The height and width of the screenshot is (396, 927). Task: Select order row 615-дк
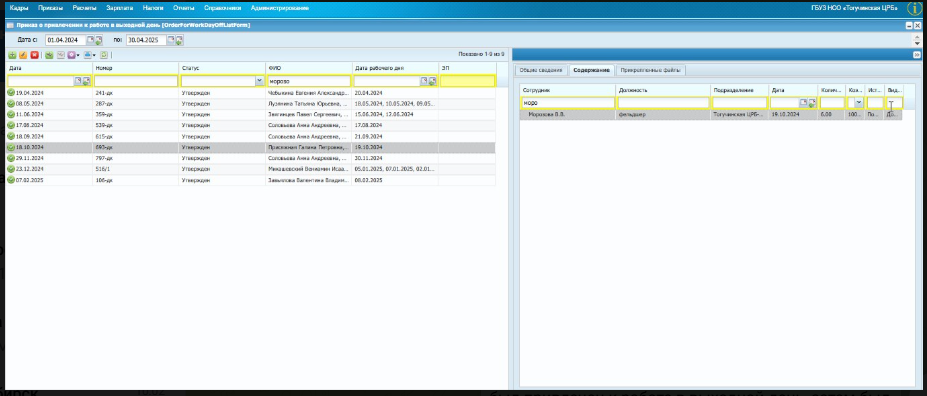tap(251, 137)
